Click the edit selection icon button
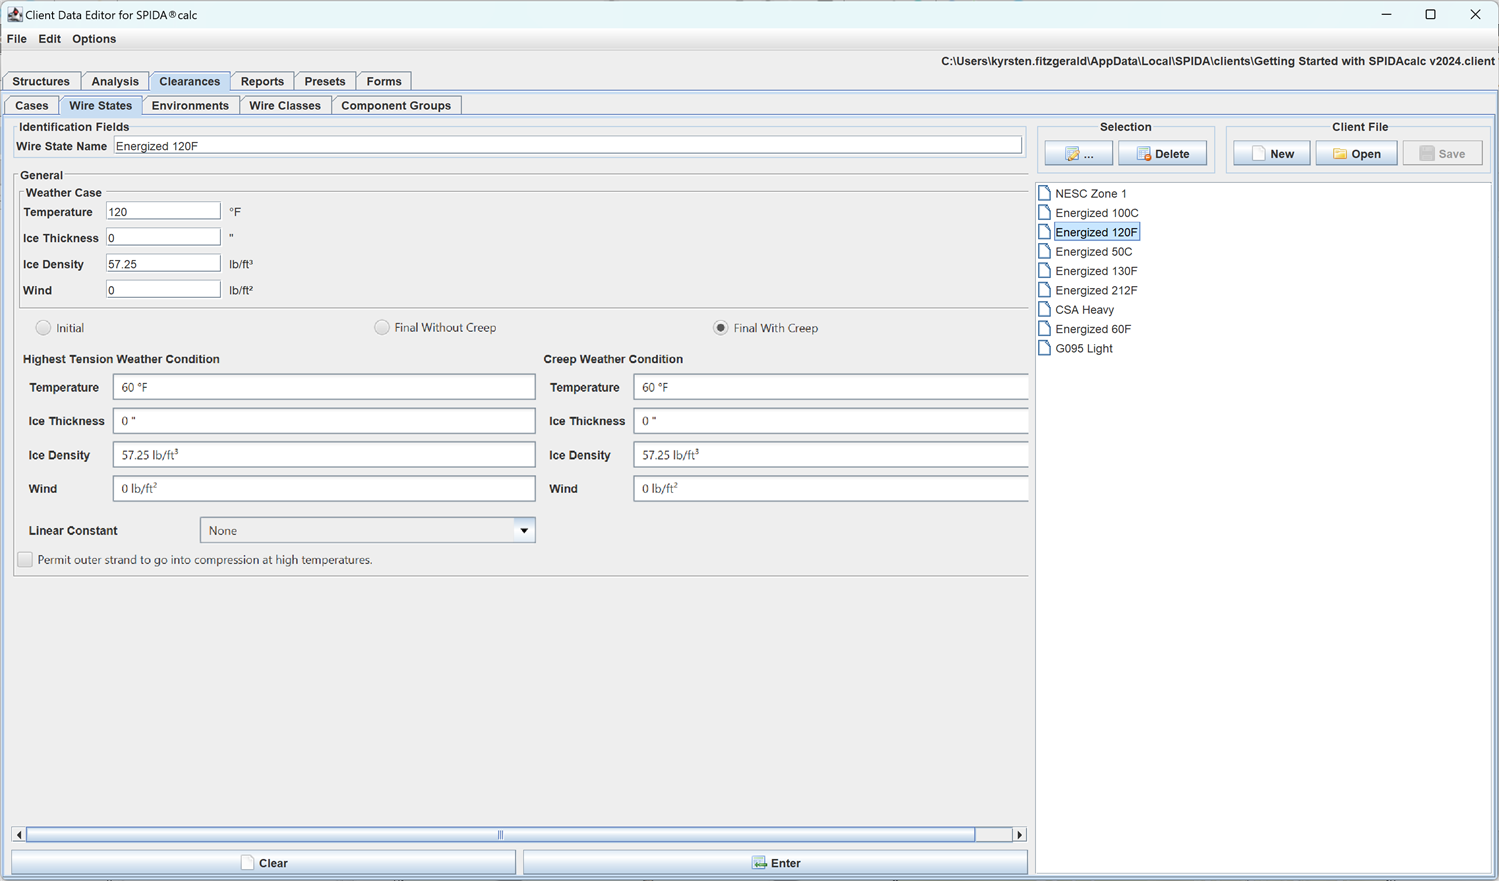The height and width of the screenshot is (881, 1499). coord(1078,154)
